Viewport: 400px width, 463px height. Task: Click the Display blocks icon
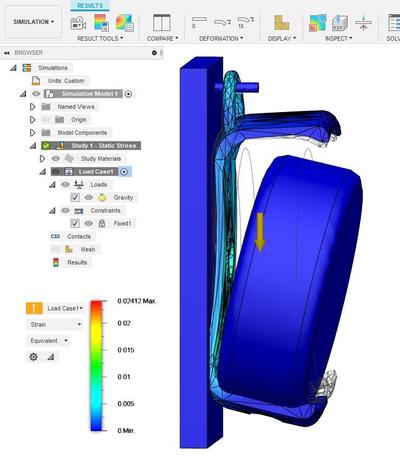(282, 23)
